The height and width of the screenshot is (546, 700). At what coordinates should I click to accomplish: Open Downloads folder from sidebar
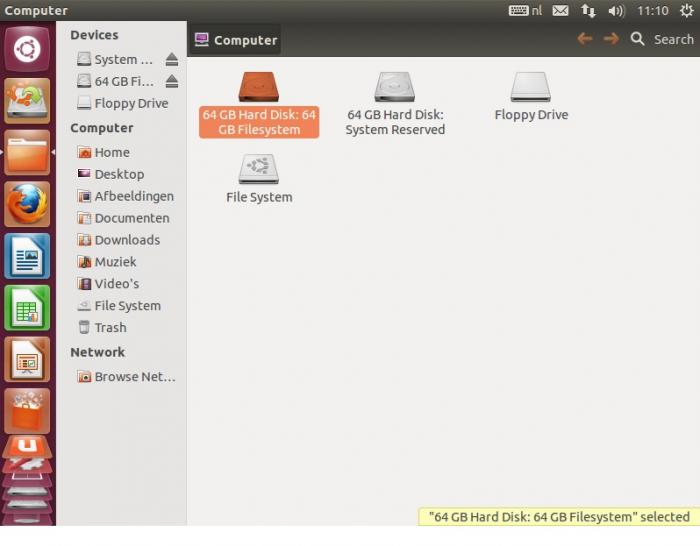click(118, 240)
